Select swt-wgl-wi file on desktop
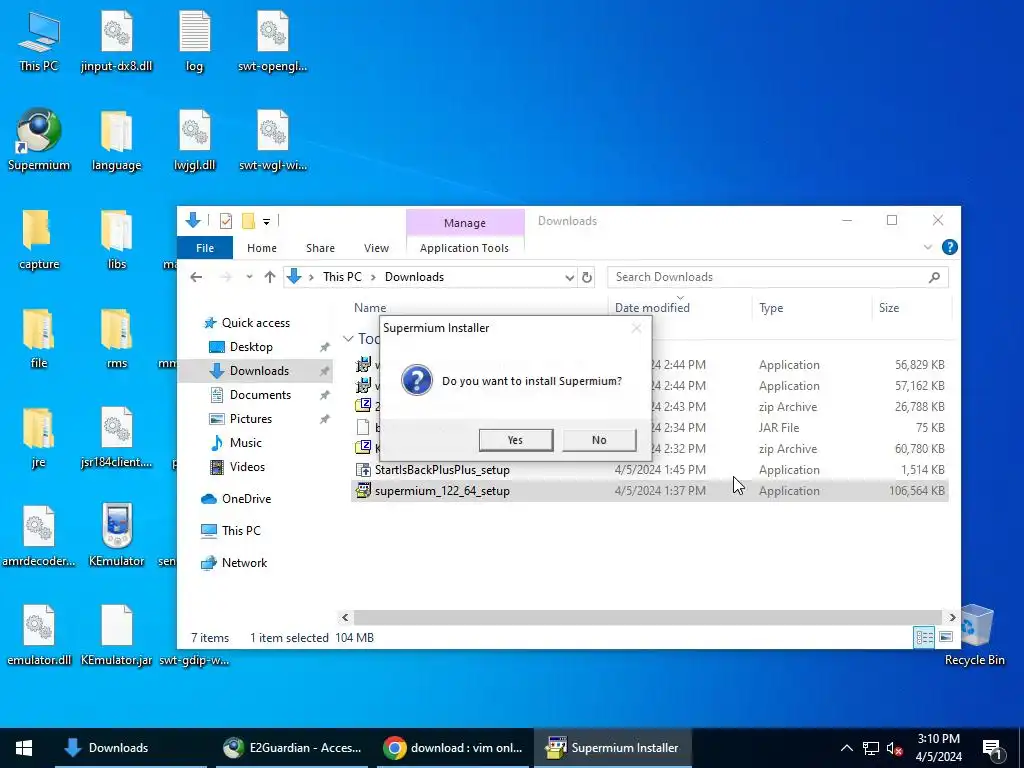1024x768 pixels. [x=273, y=140]
